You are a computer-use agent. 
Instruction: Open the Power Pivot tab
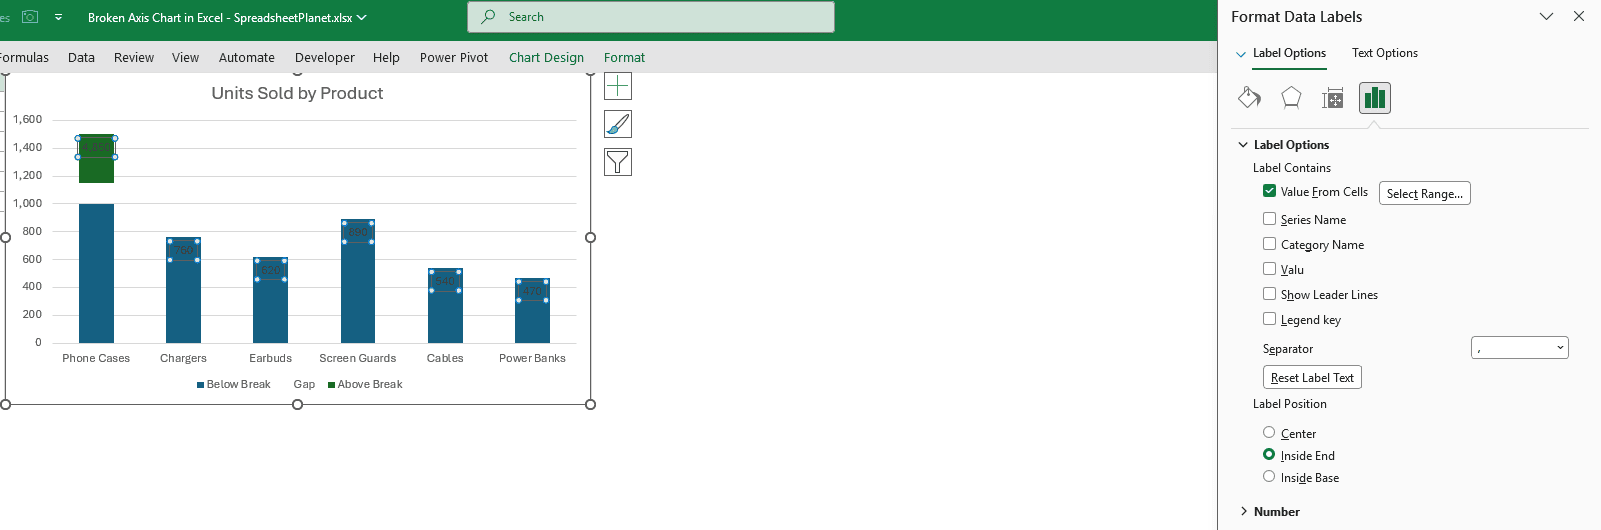tap(454, 57)
